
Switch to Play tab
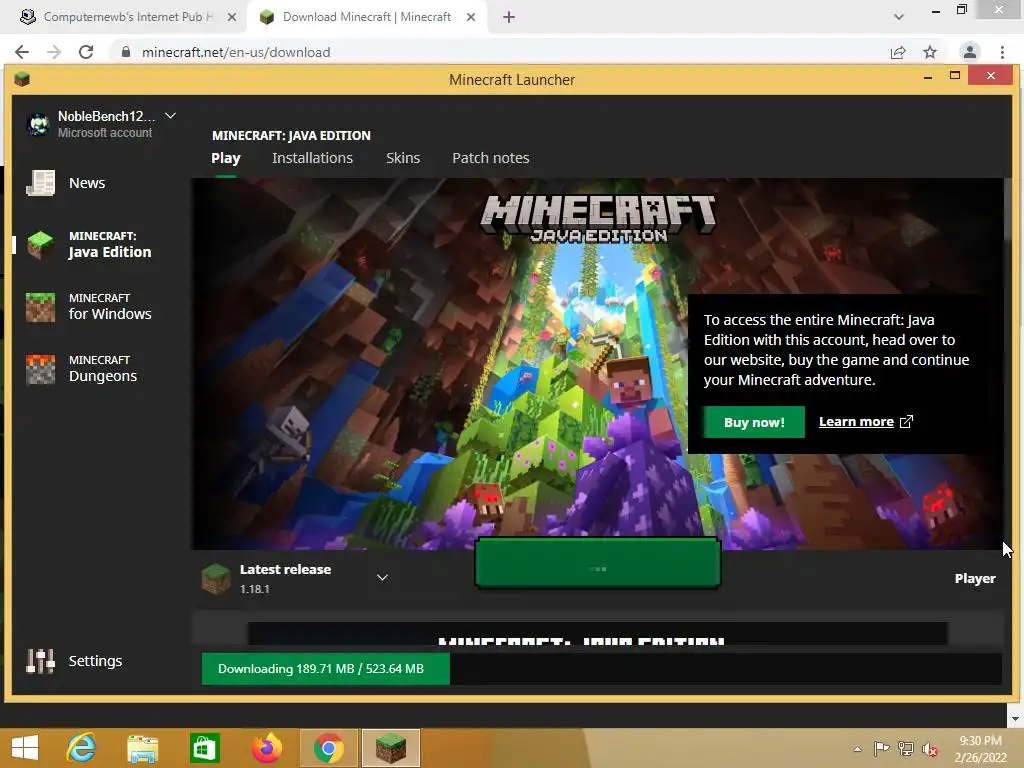226,158
